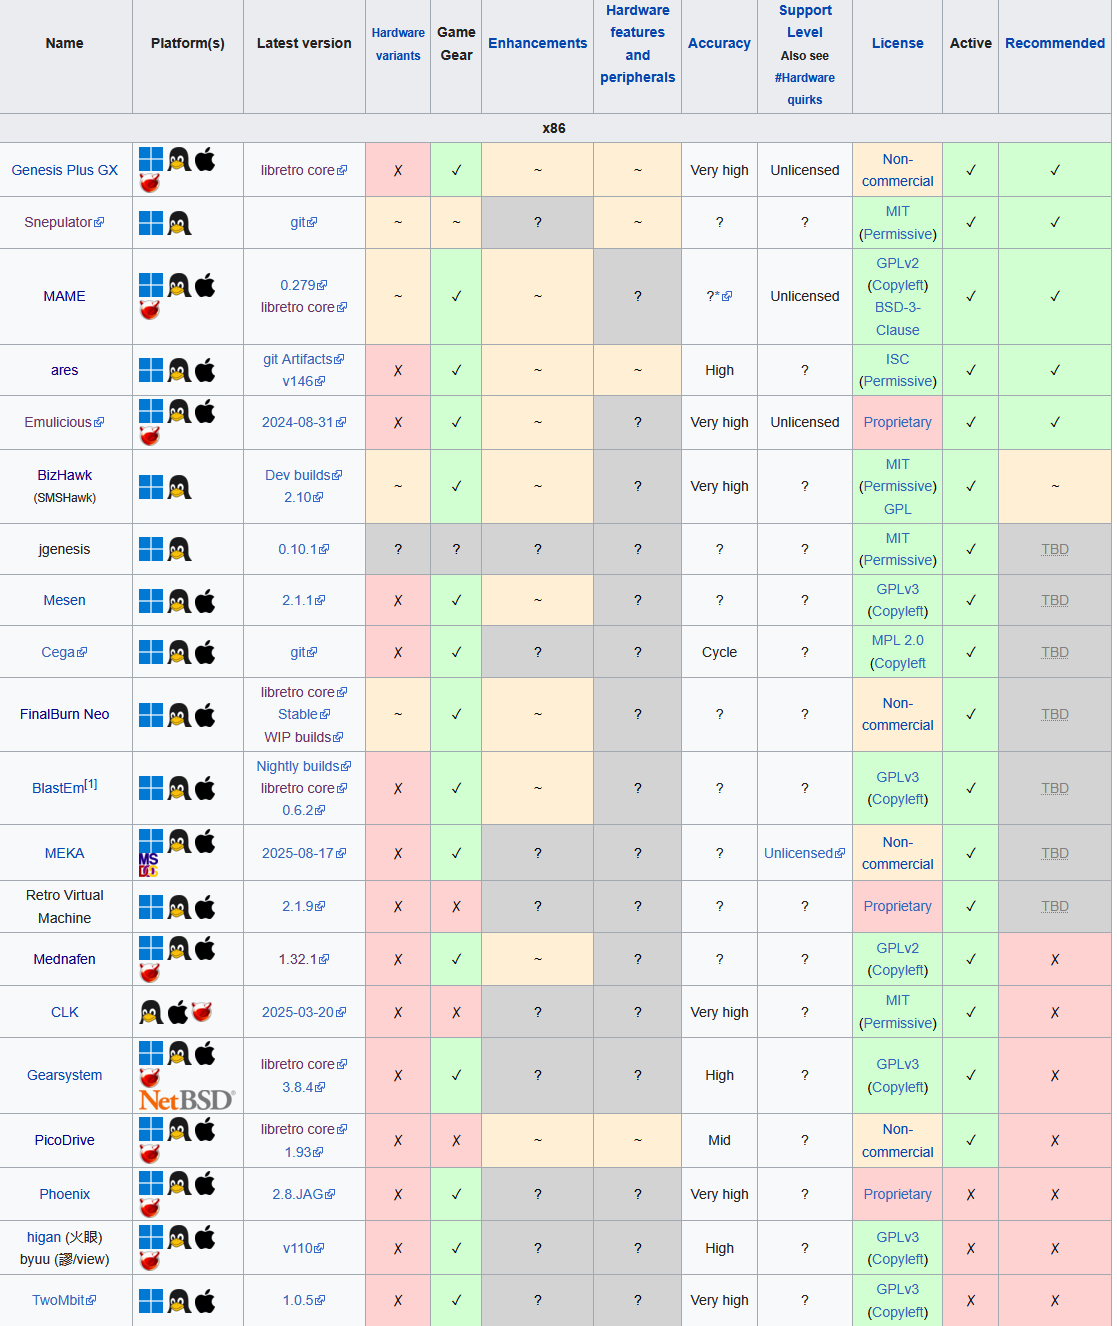Click the ISC license link in ares row
1117x1326 pixels.
pos(898,359)
